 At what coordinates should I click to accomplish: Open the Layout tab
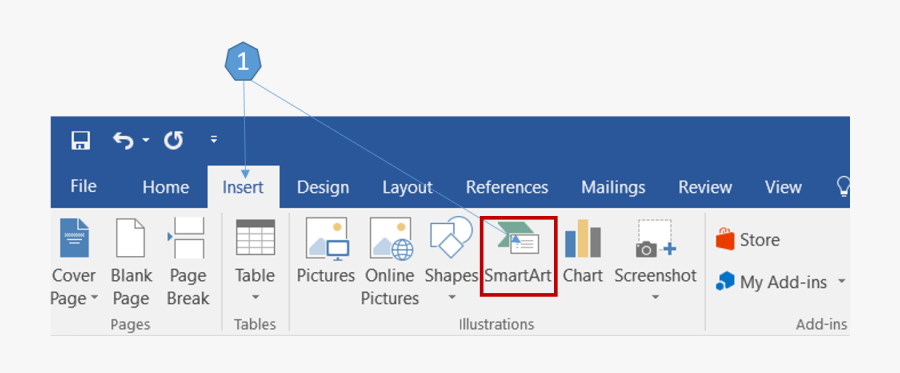408,187
